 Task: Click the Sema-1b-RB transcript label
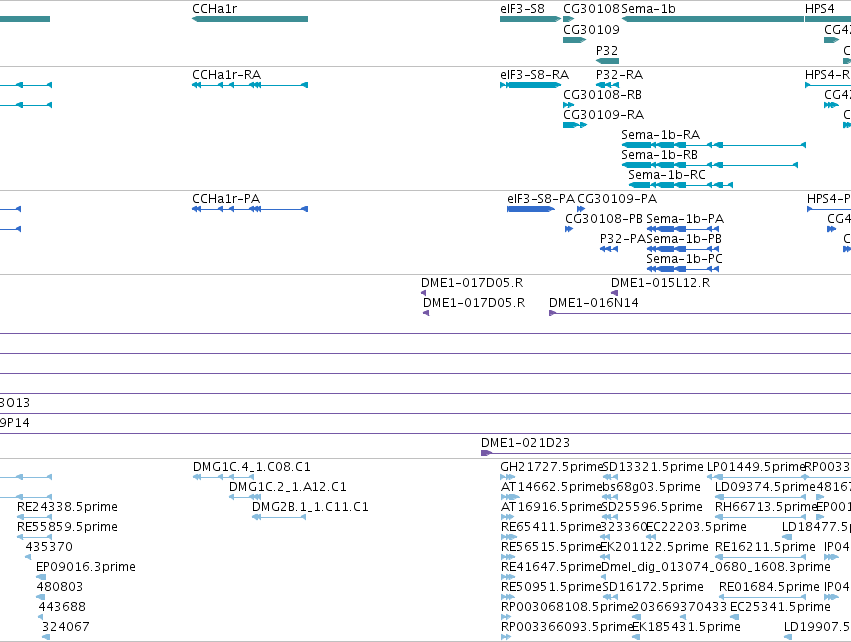(659, 155)
